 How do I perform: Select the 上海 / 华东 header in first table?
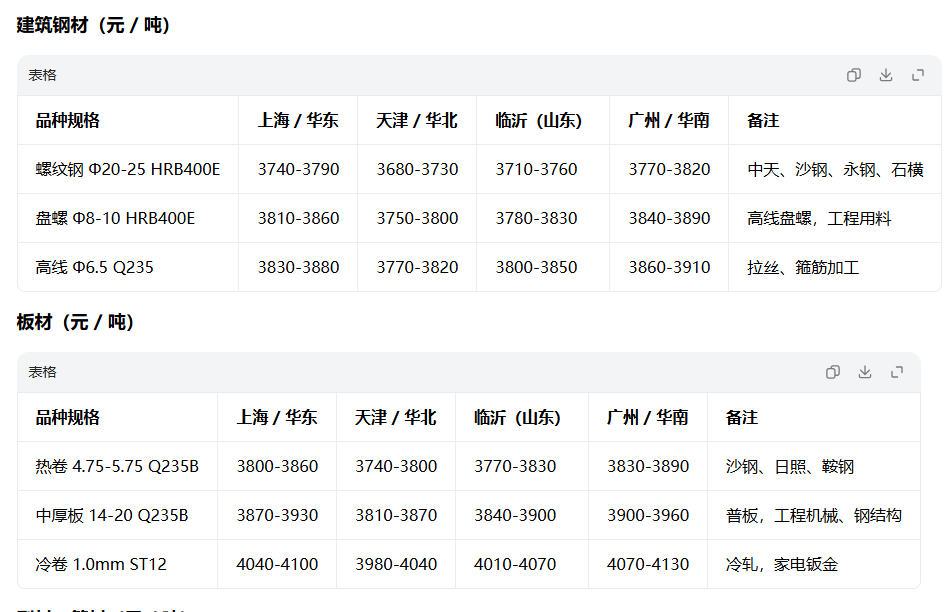298,120
